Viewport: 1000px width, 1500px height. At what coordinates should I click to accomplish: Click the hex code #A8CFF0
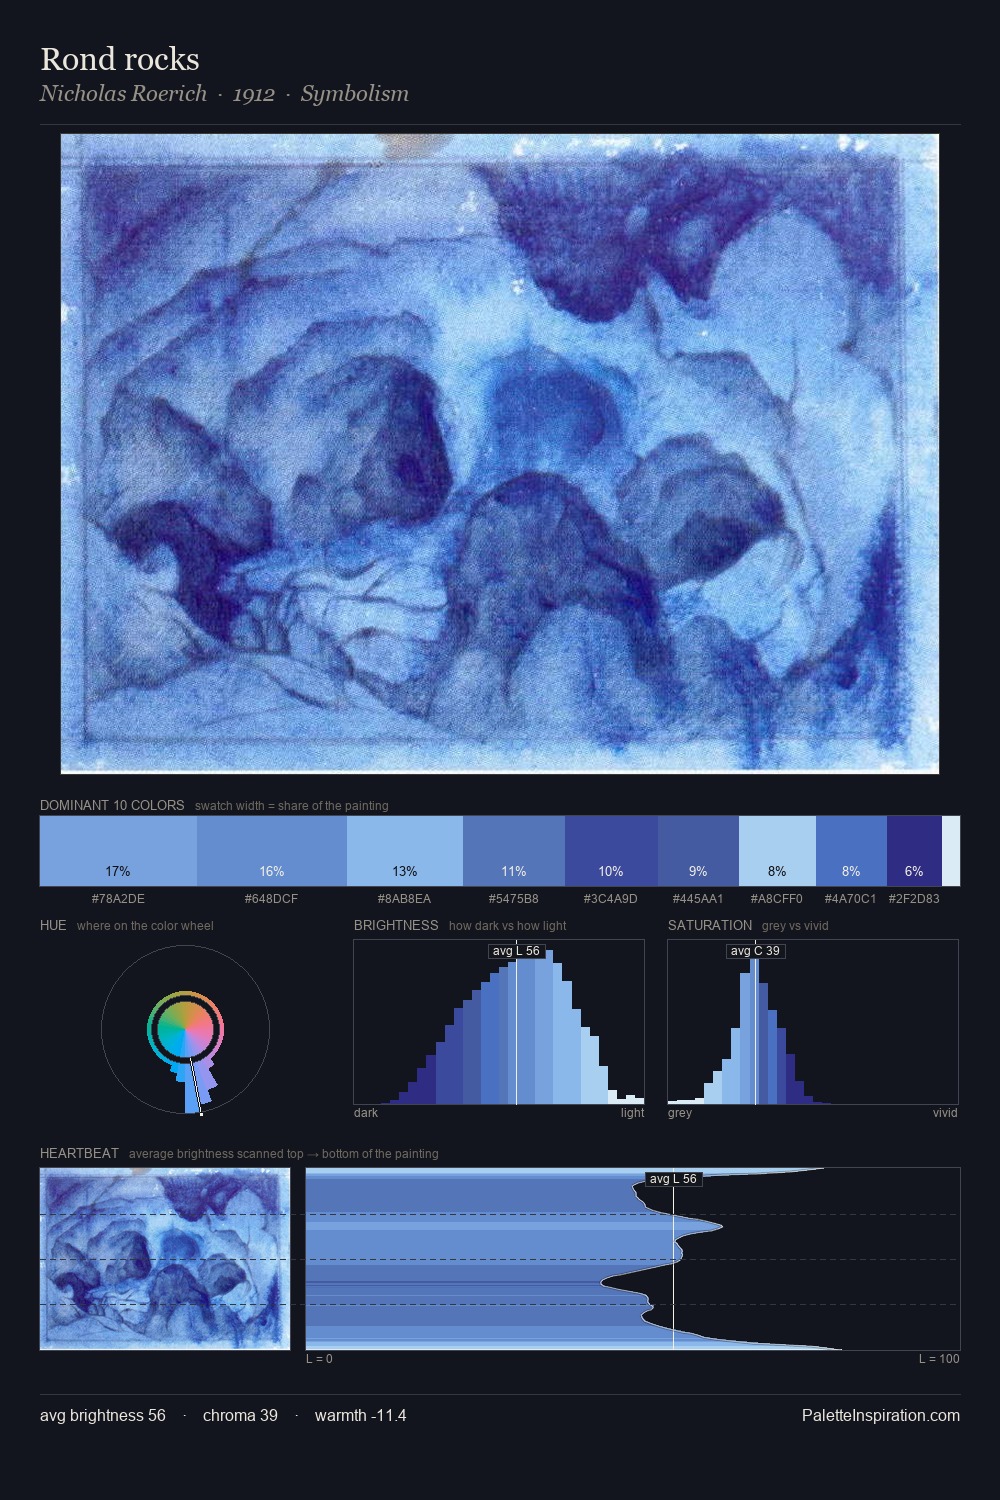tap(777, 899)
